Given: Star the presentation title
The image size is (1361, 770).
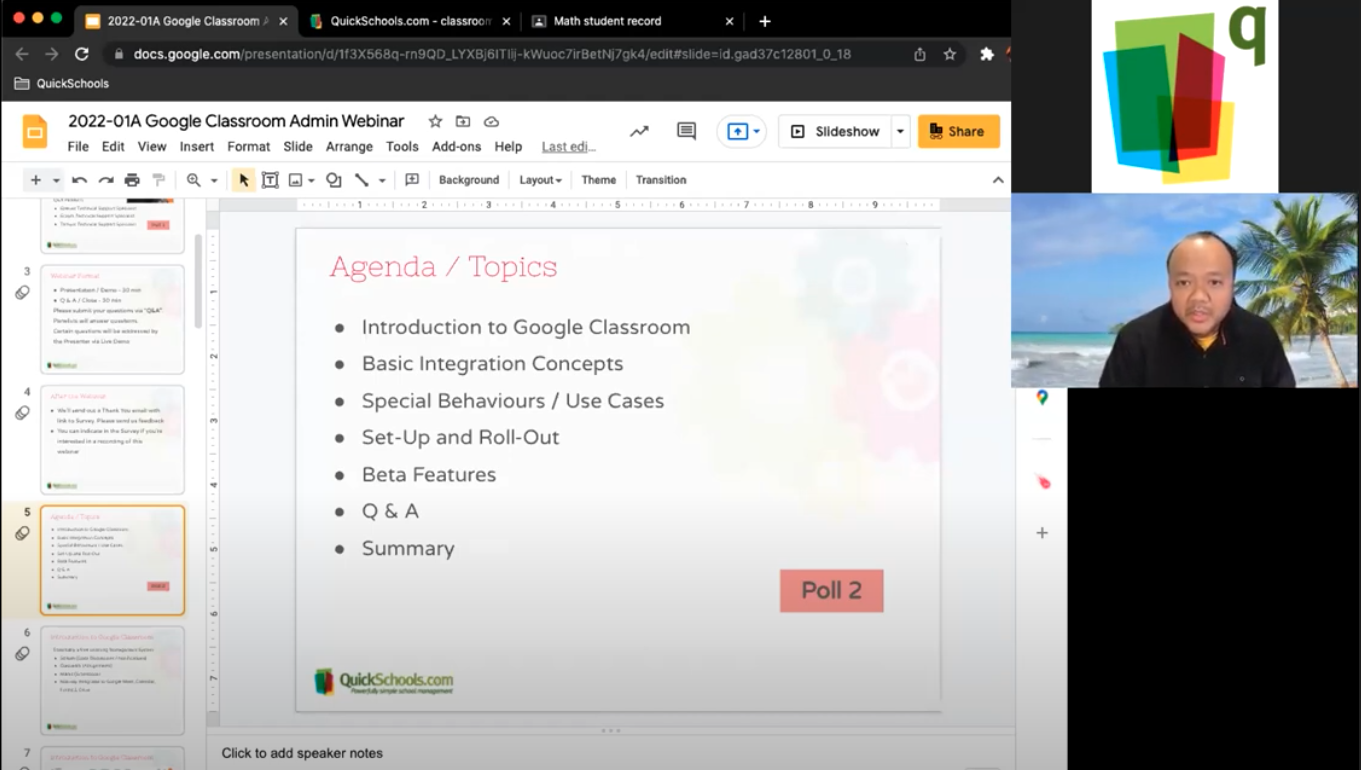Looking at the screenshot, I should coord(435,121).
